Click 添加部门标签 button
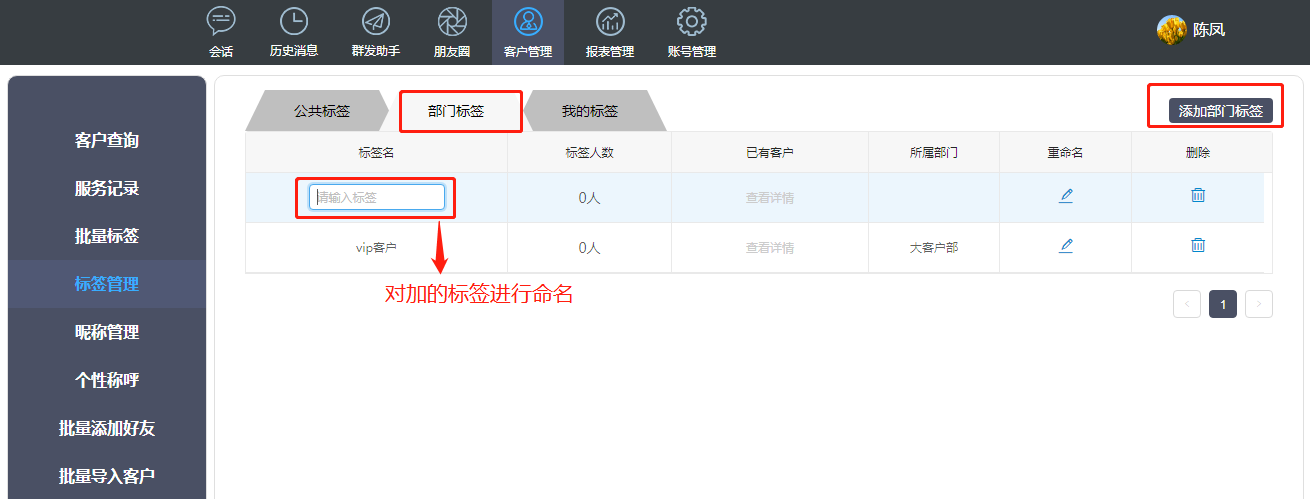Viewport: 1310px width, 499px height. tap(1220, 111)
